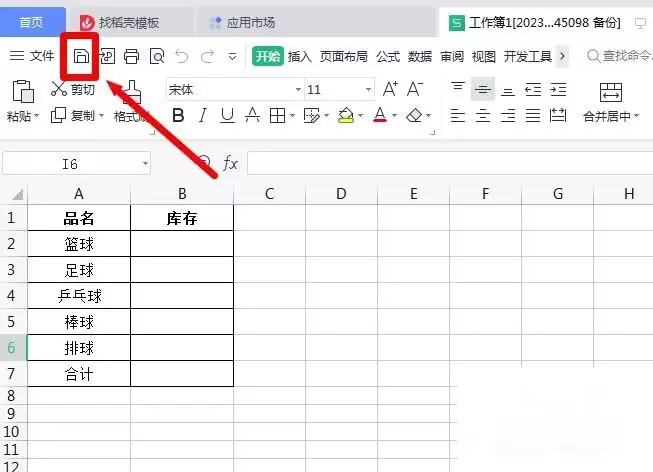Click the fx insert function button
This screenshot has width=653, height=472.
230,163
